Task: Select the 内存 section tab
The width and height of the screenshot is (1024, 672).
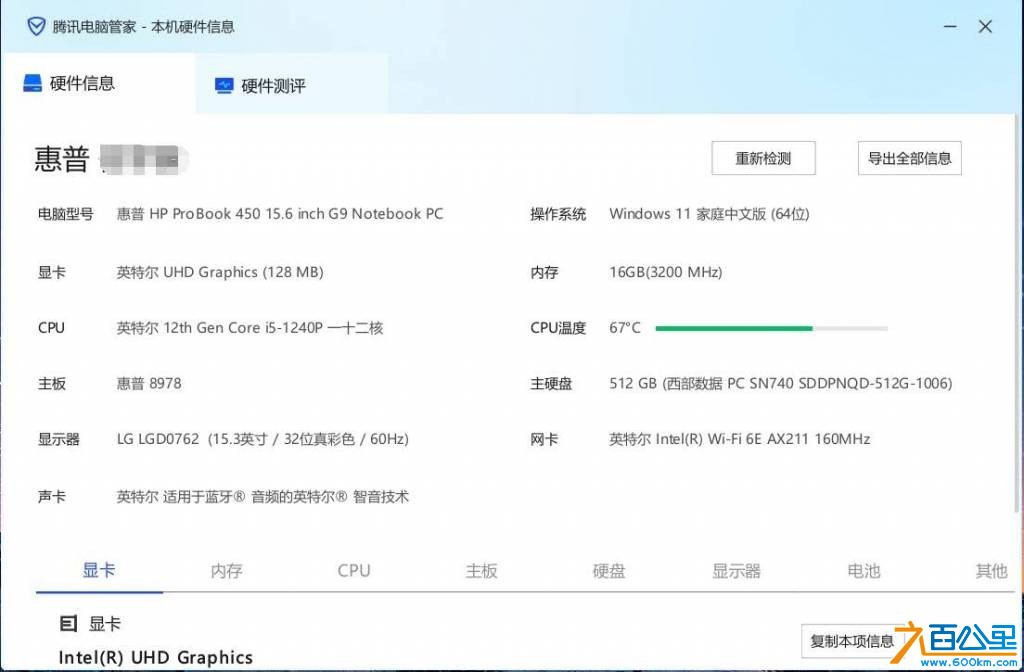Action: coord(226,570)
